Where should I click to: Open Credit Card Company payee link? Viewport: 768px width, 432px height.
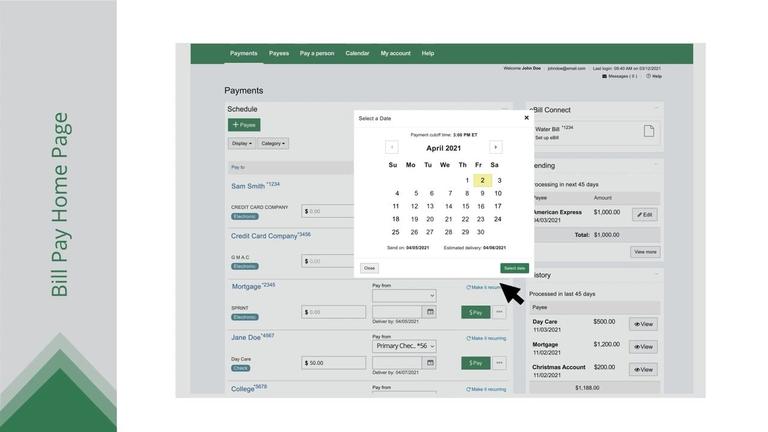(271, 236)
